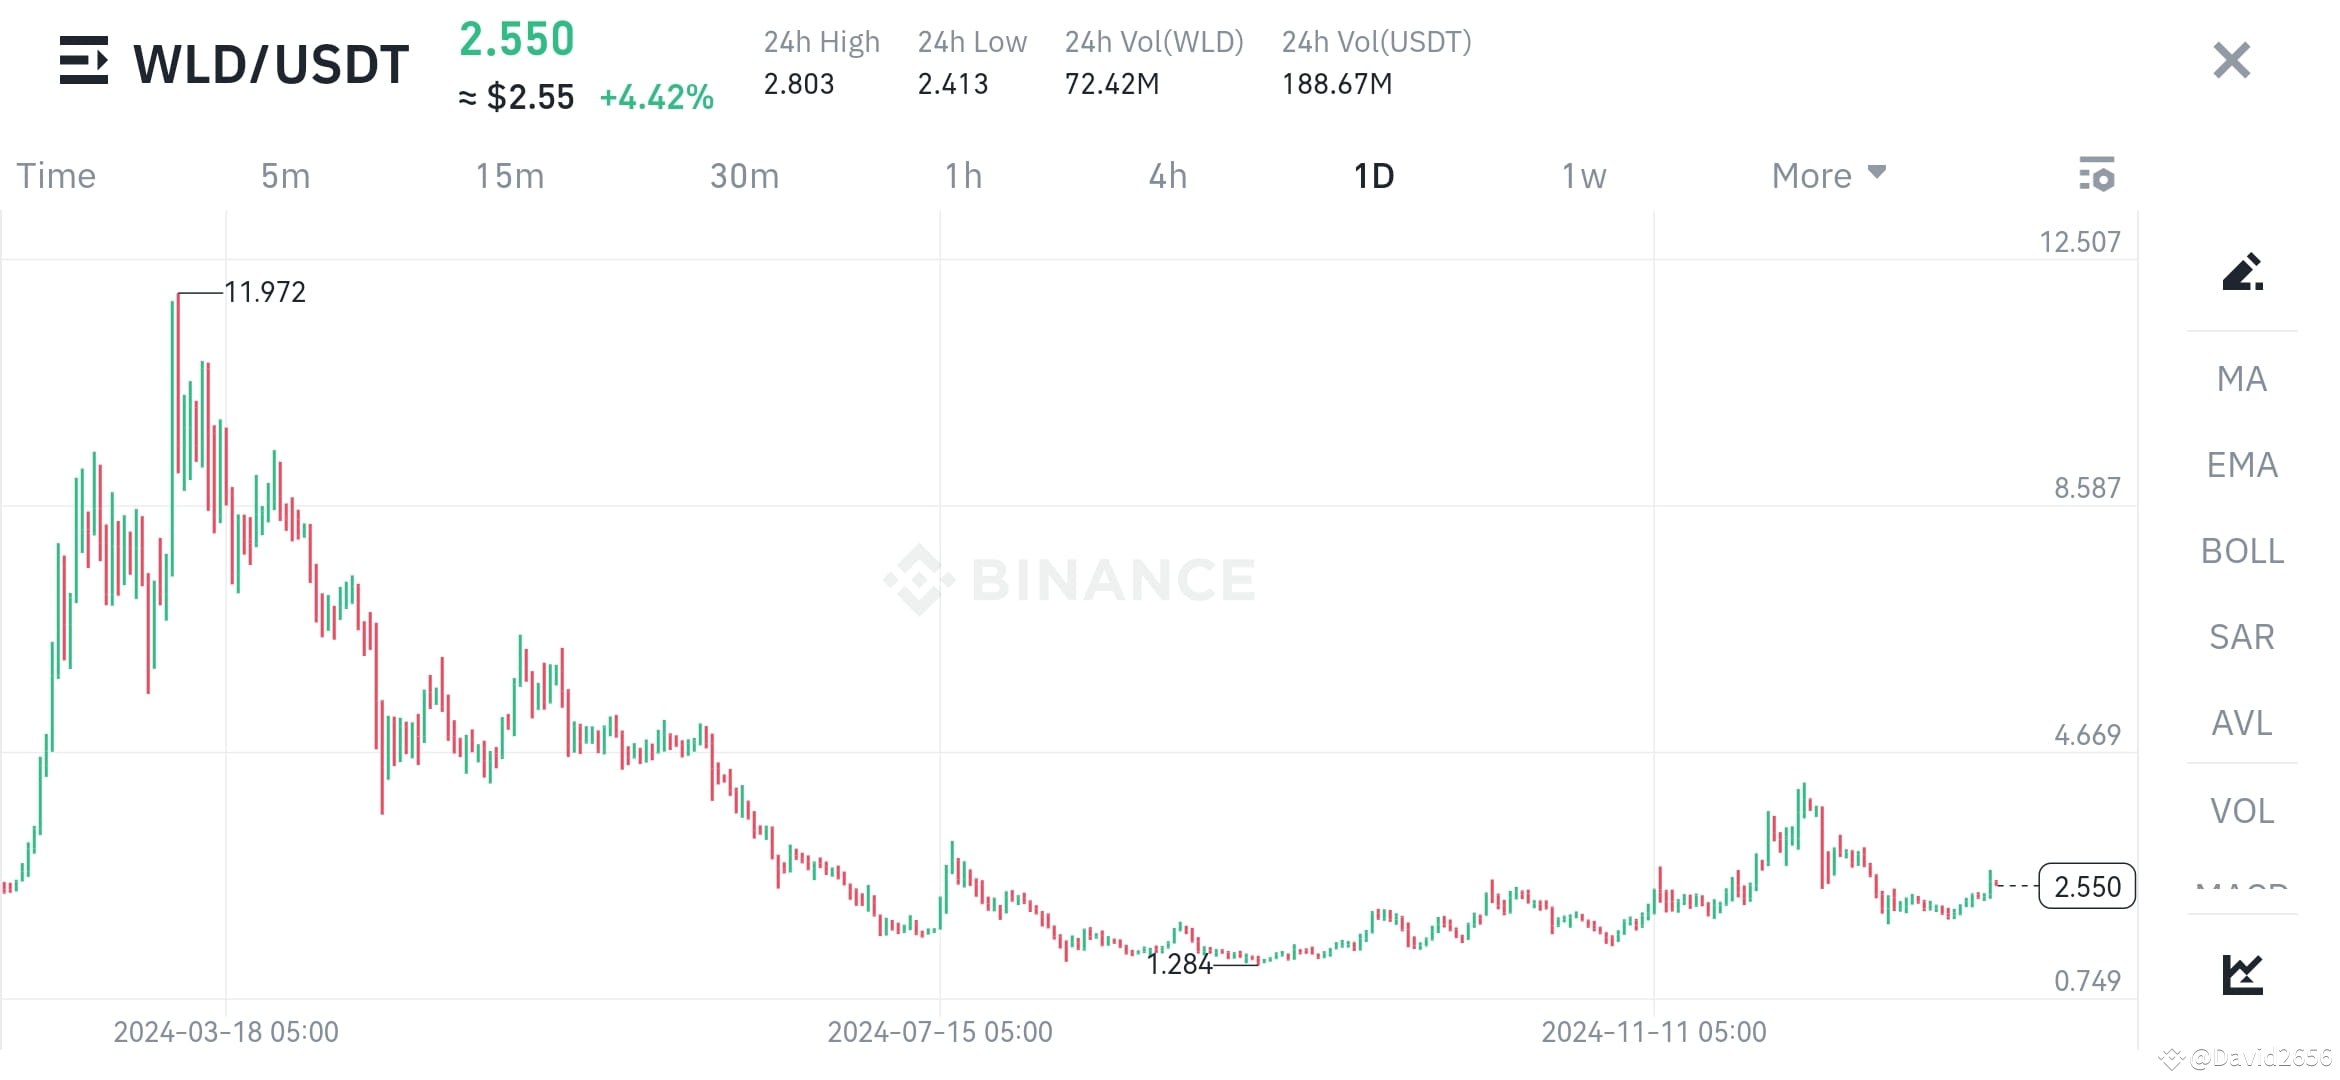
Task: Toggle the VOL indicator display
Action: [x=2241, y=810]
